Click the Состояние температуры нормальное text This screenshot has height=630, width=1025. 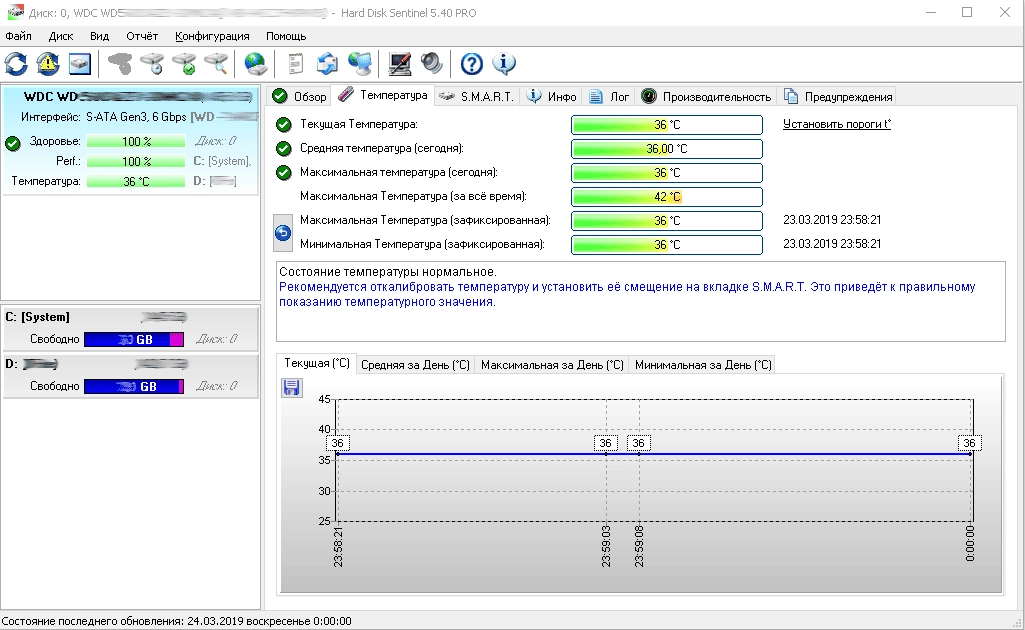388,272
